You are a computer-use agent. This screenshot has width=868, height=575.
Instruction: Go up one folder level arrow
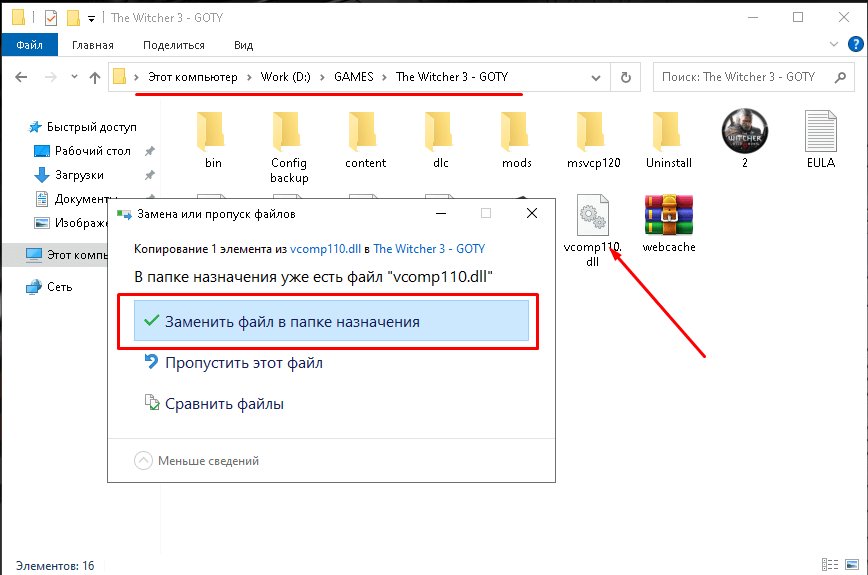point(95,77)
